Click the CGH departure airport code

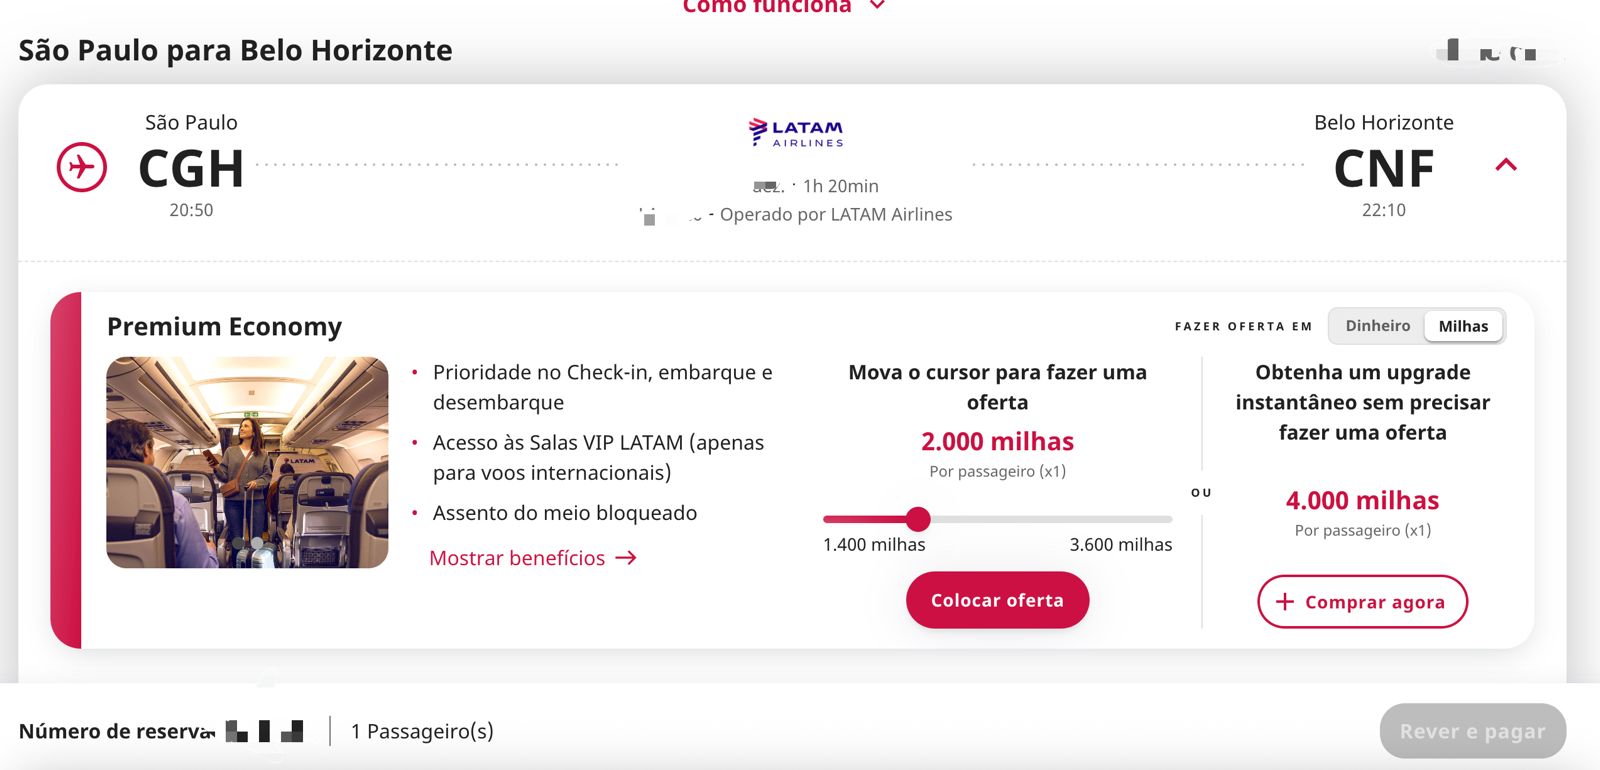tap(191, 168)
